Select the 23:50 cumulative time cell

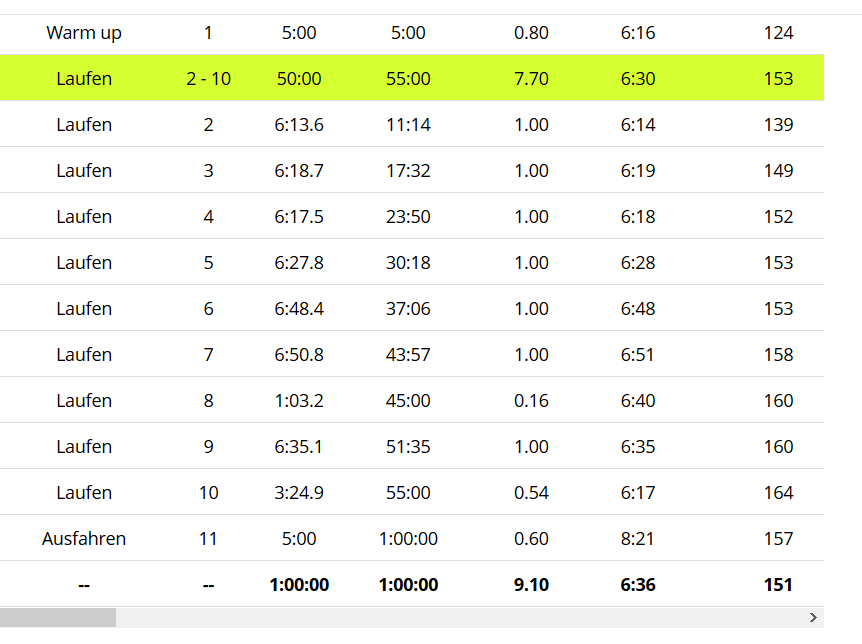tap(408, 217)
